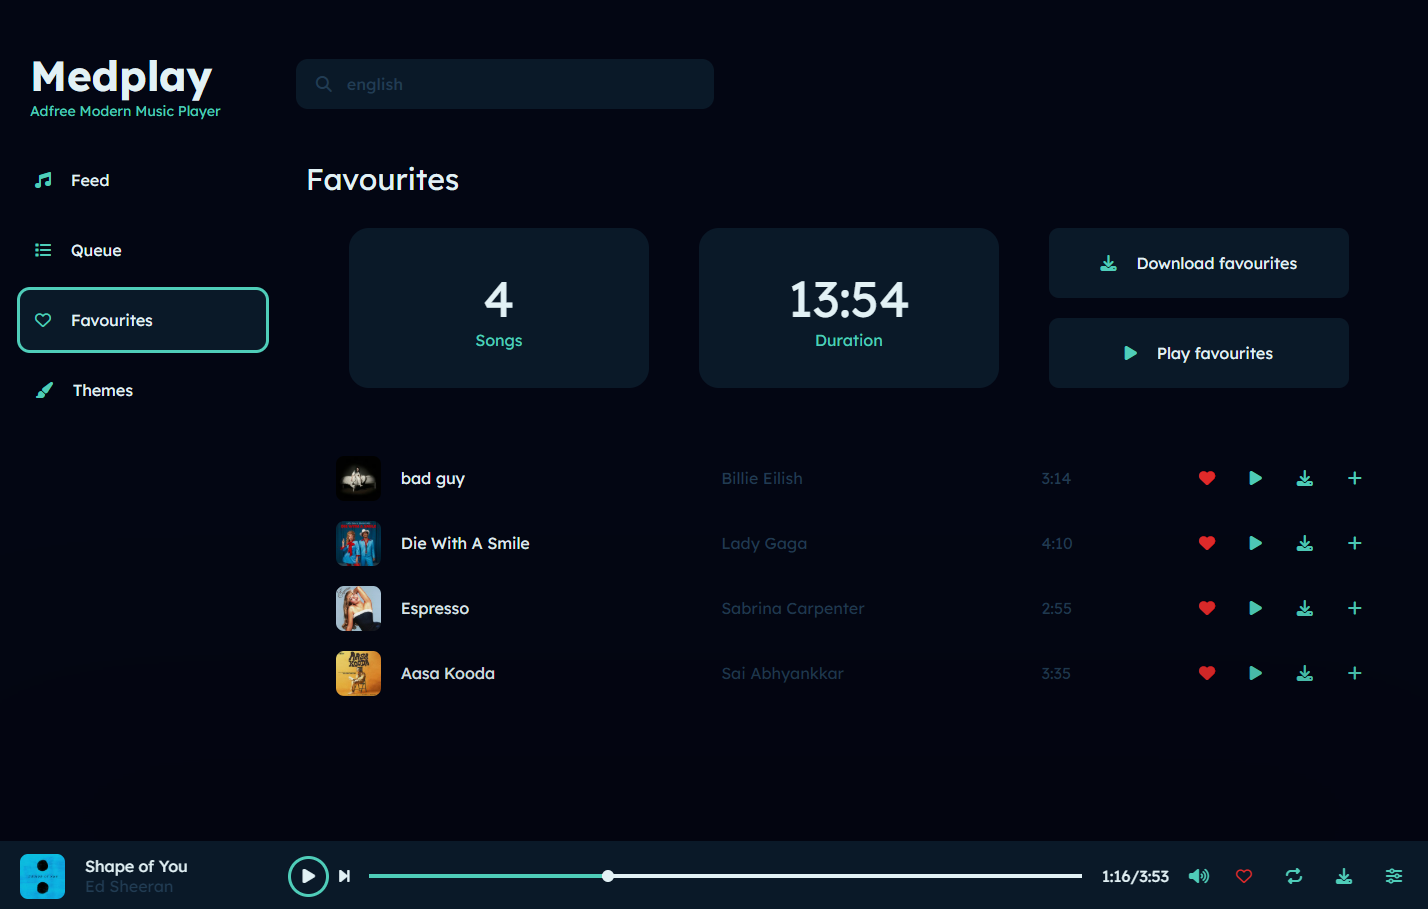
Task: Unfavourite bad guy with the heart
Action: [x=1207, y=478]
